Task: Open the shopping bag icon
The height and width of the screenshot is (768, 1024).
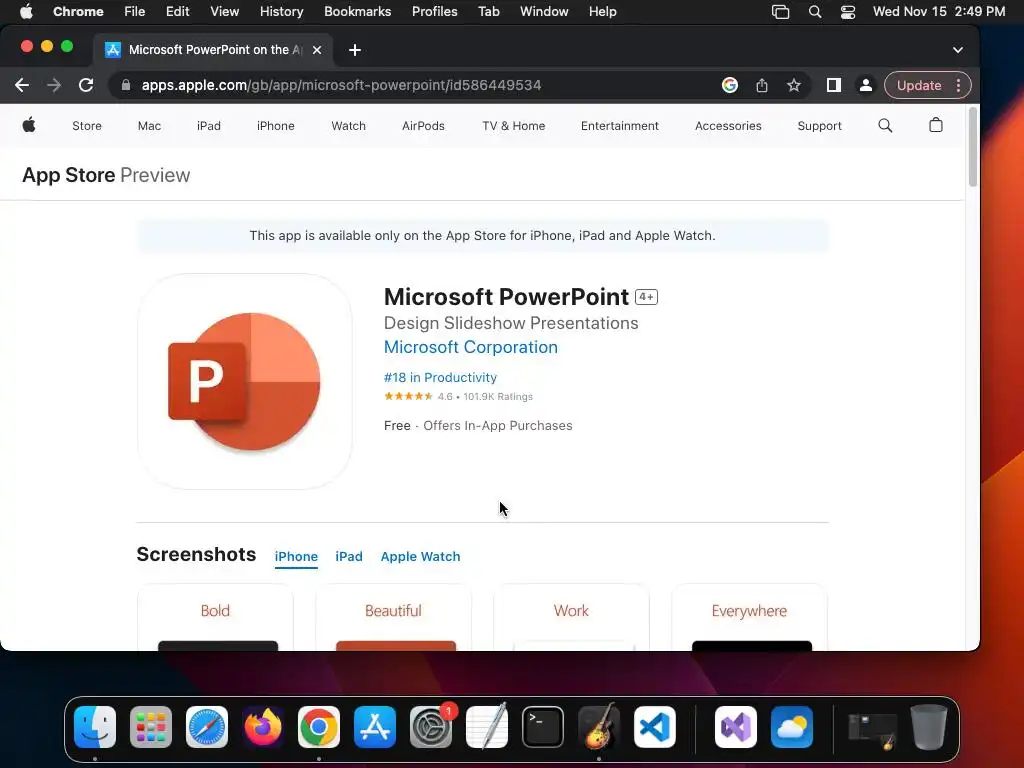Action: (x=936, y=125)
